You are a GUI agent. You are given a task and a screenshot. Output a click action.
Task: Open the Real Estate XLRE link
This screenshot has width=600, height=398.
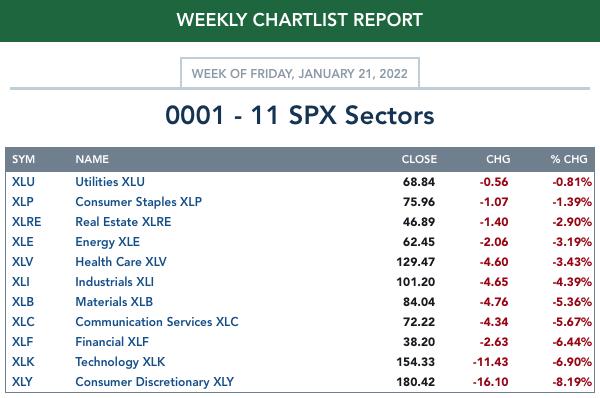tap(123, 222)
